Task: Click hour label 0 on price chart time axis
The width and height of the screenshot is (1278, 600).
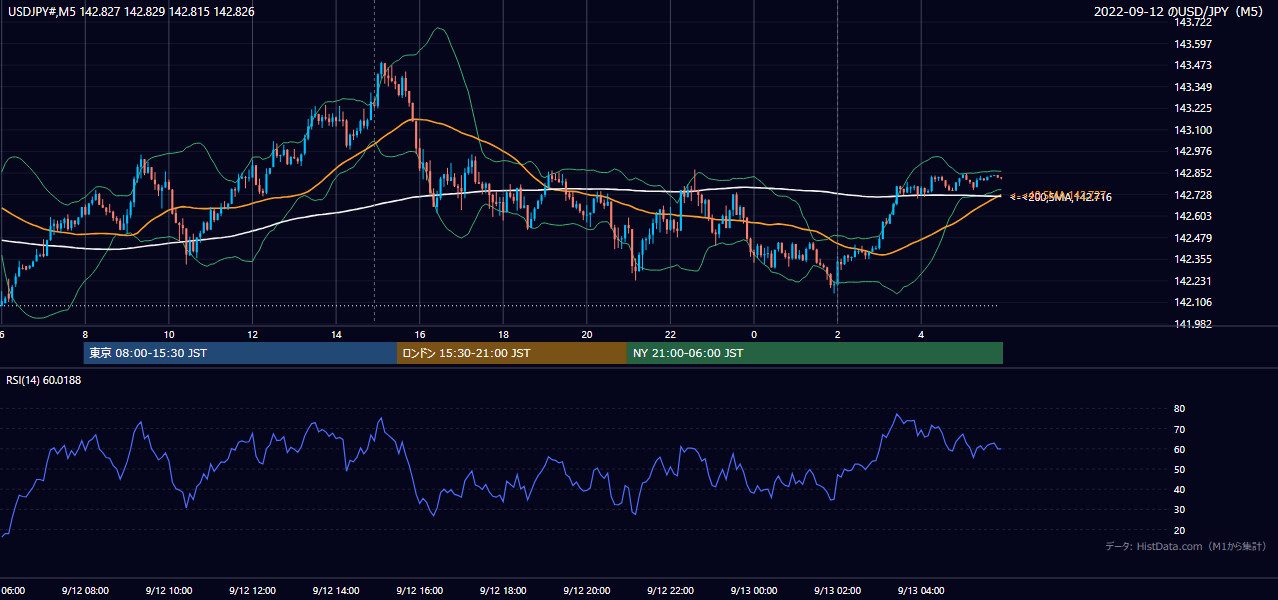Action: click(754, 334)
